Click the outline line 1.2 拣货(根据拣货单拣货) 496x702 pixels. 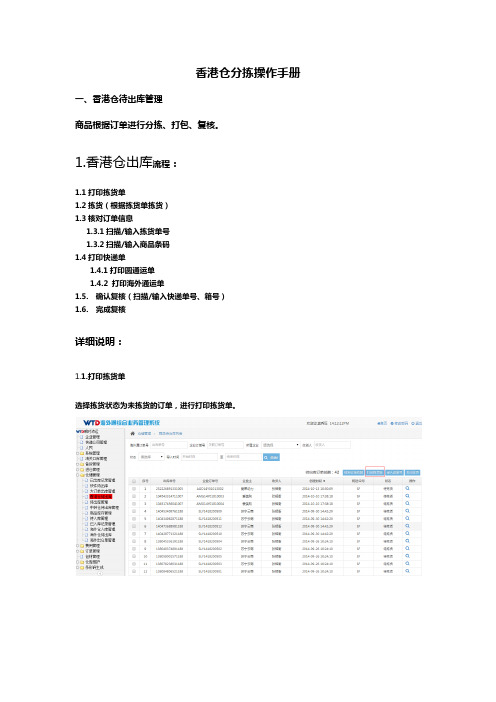[x=122, y=205]
